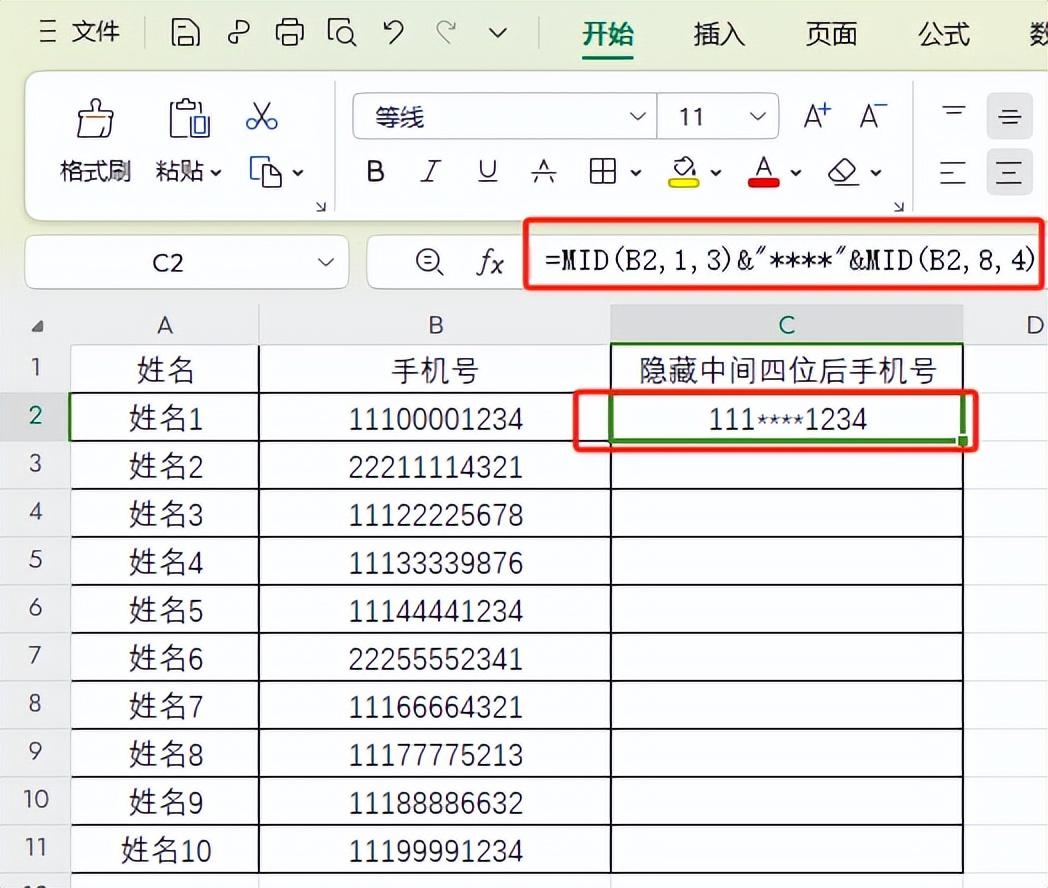Select column A header
Viewport: 1048px width, 888px height.
pos(164,325)
